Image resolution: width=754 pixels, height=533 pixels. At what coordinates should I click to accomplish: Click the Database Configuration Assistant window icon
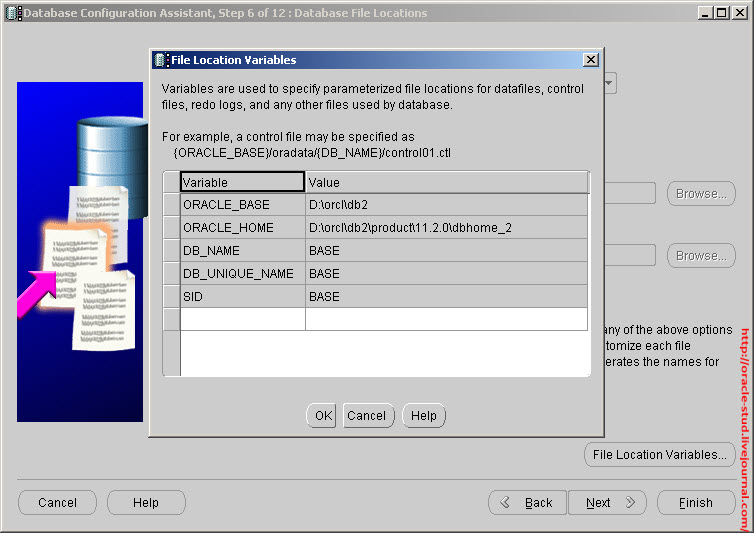tap(13, 13)
